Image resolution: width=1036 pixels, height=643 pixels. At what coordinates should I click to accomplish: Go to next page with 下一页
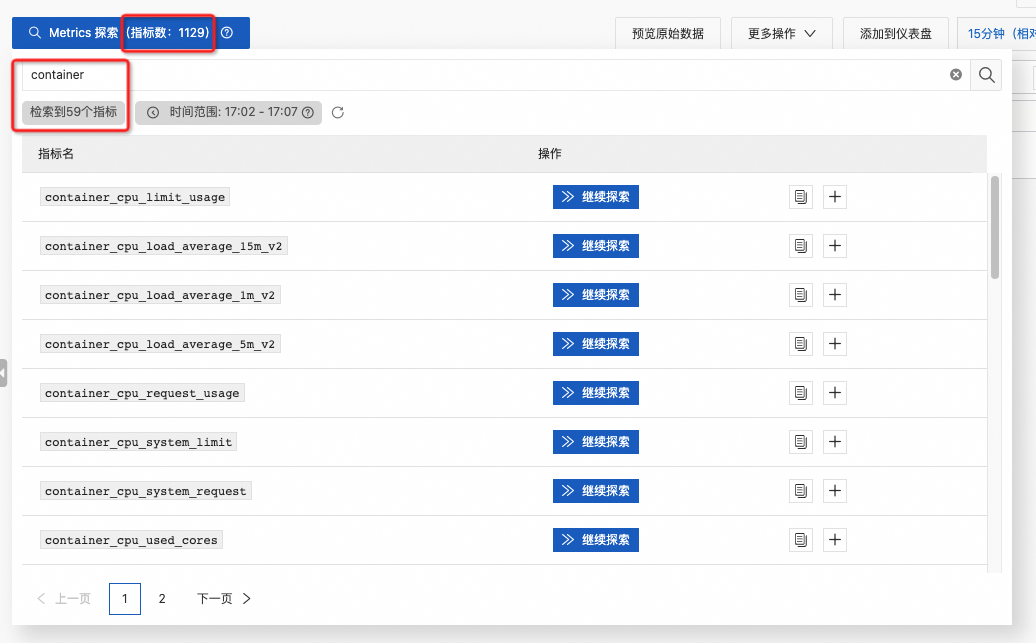pyautogui.click(x=224, y=599)
